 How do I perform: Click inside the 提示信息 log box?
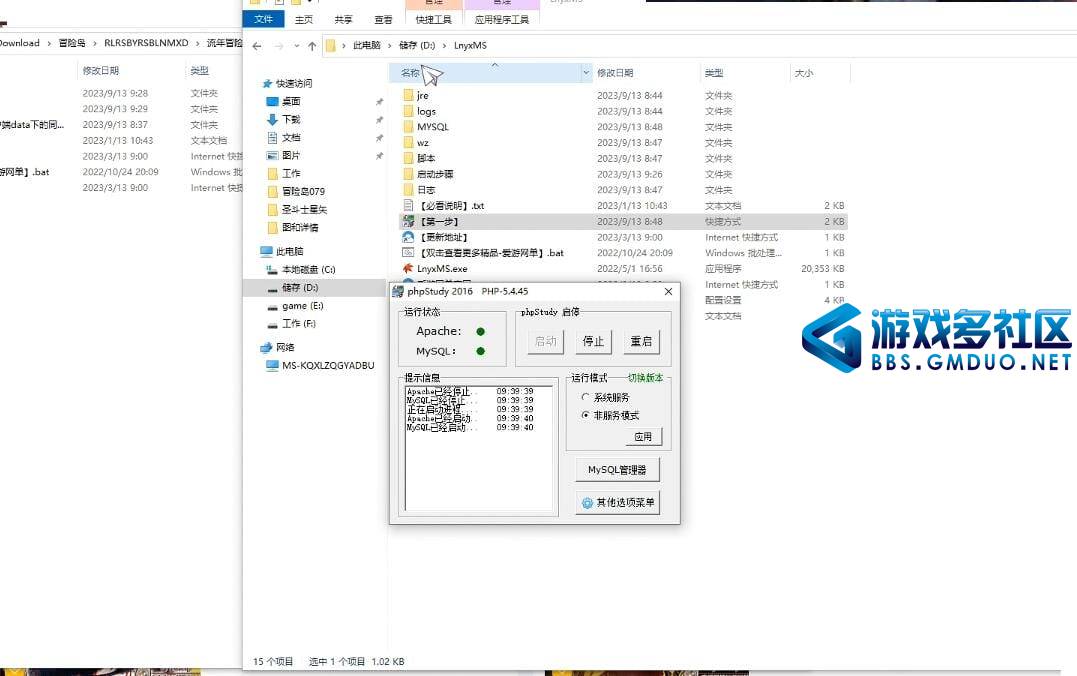tap(479, 449)
